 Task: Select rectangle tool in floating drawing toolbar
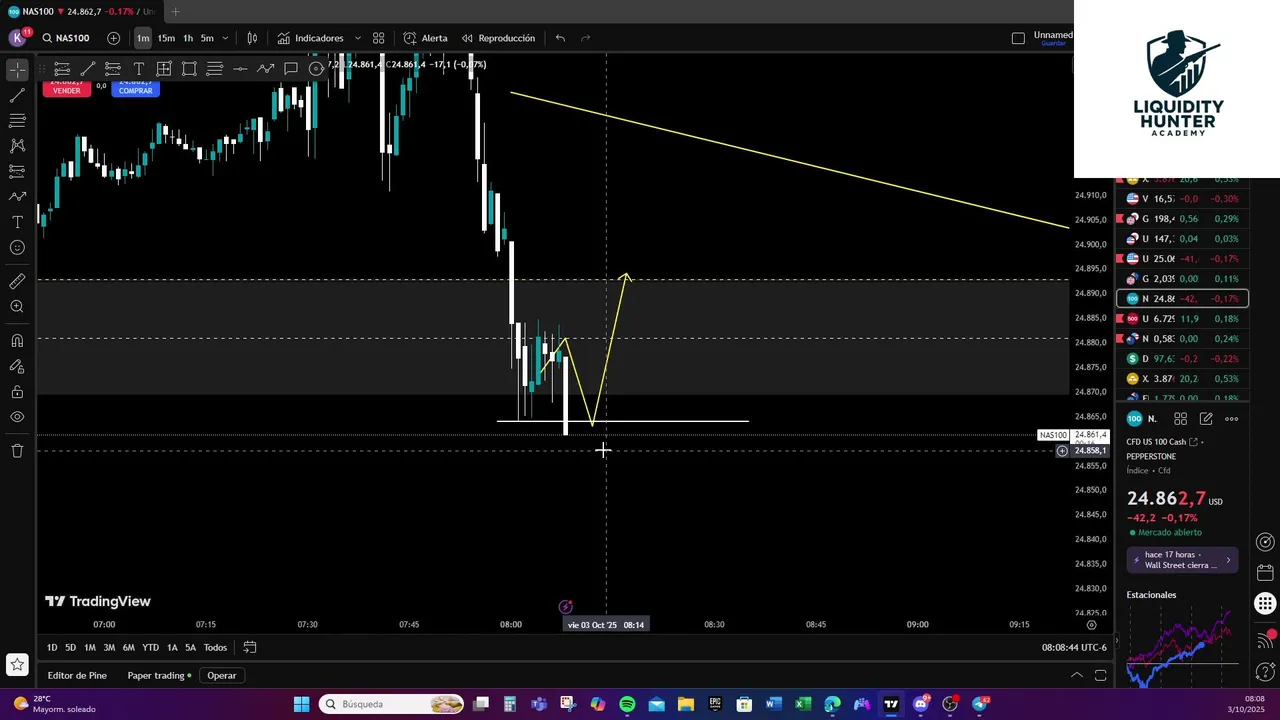point(189,69)
